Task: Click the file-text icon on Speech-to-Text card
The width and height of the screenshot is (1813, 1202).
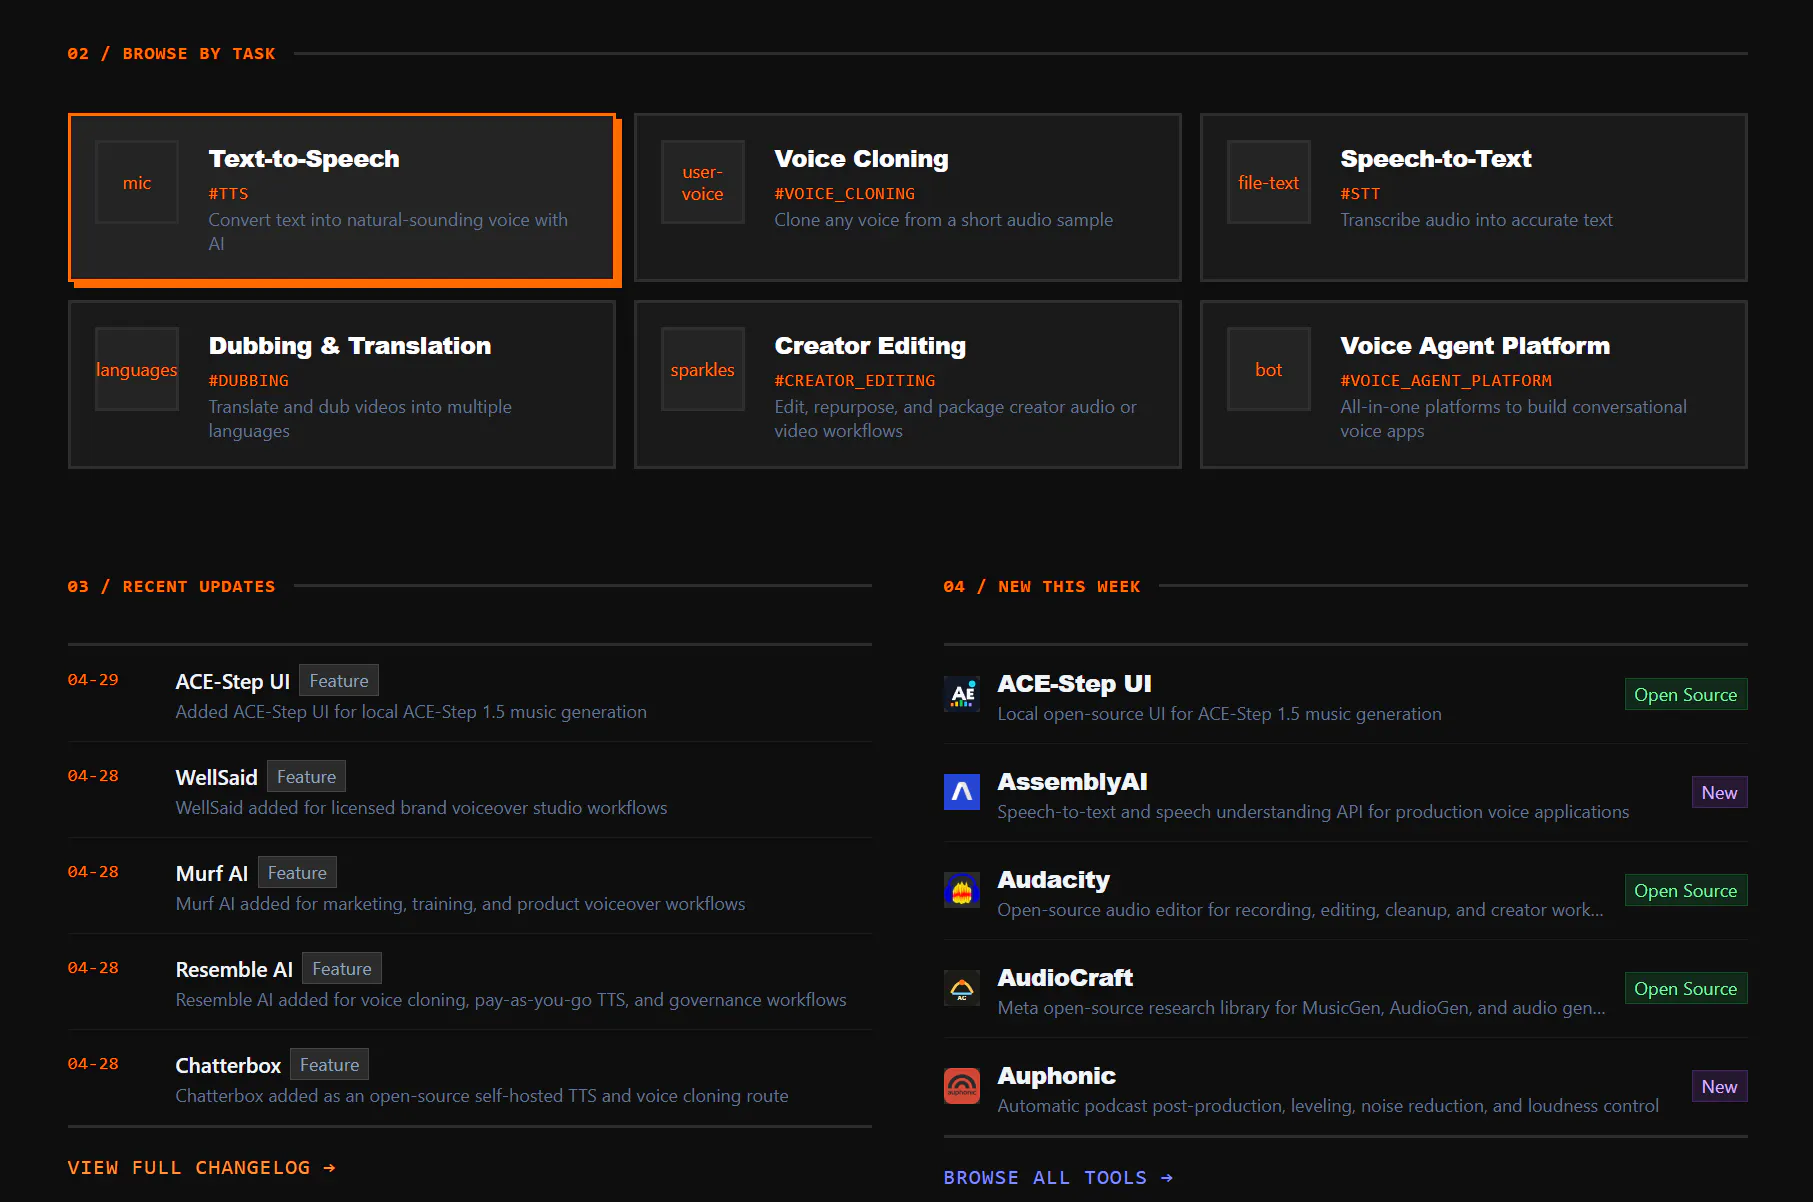Action: [1269, 183]
